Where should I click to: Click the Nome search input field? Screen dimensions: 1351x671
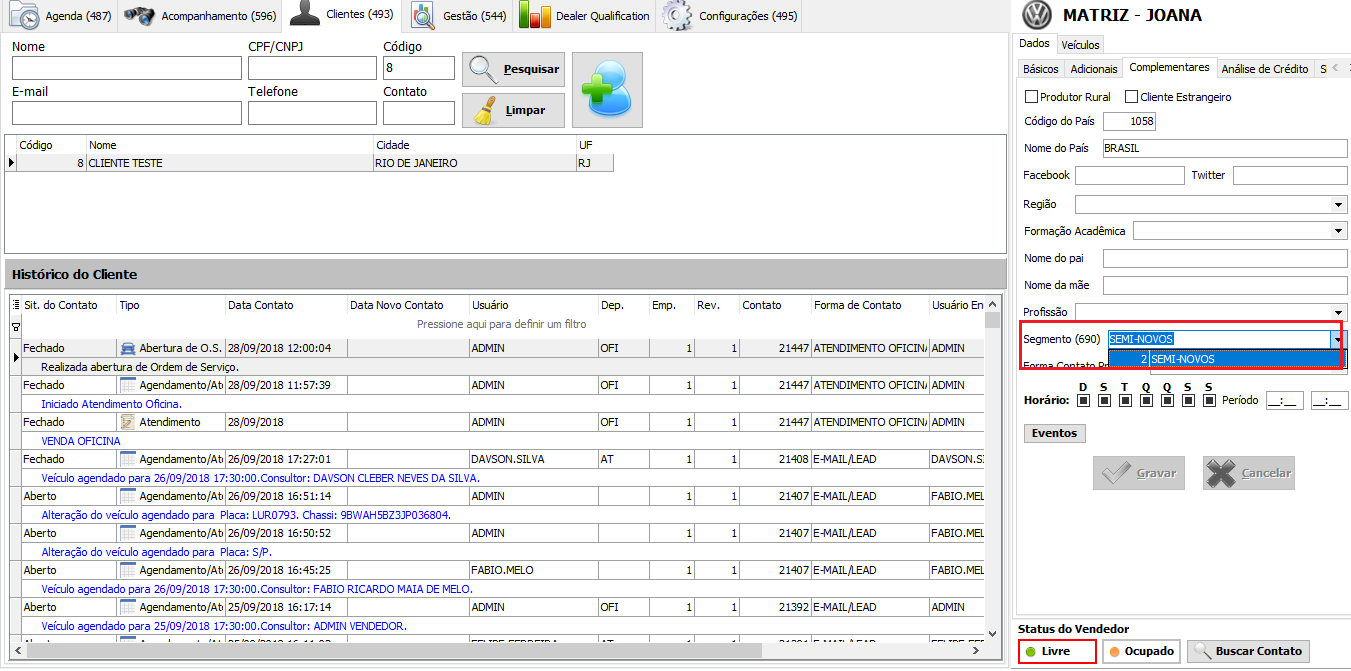click(x=127, y=68)
